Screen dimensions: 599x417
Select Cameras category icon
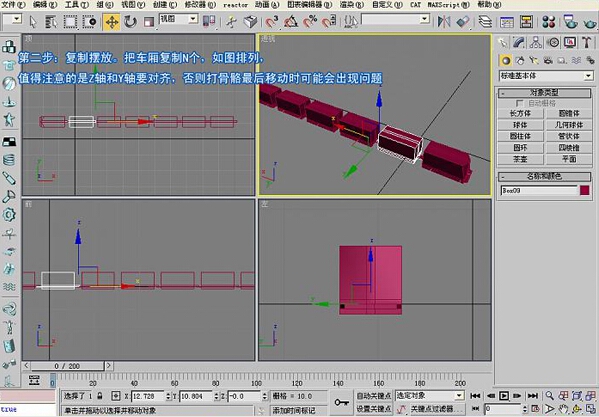pos(548,60)
